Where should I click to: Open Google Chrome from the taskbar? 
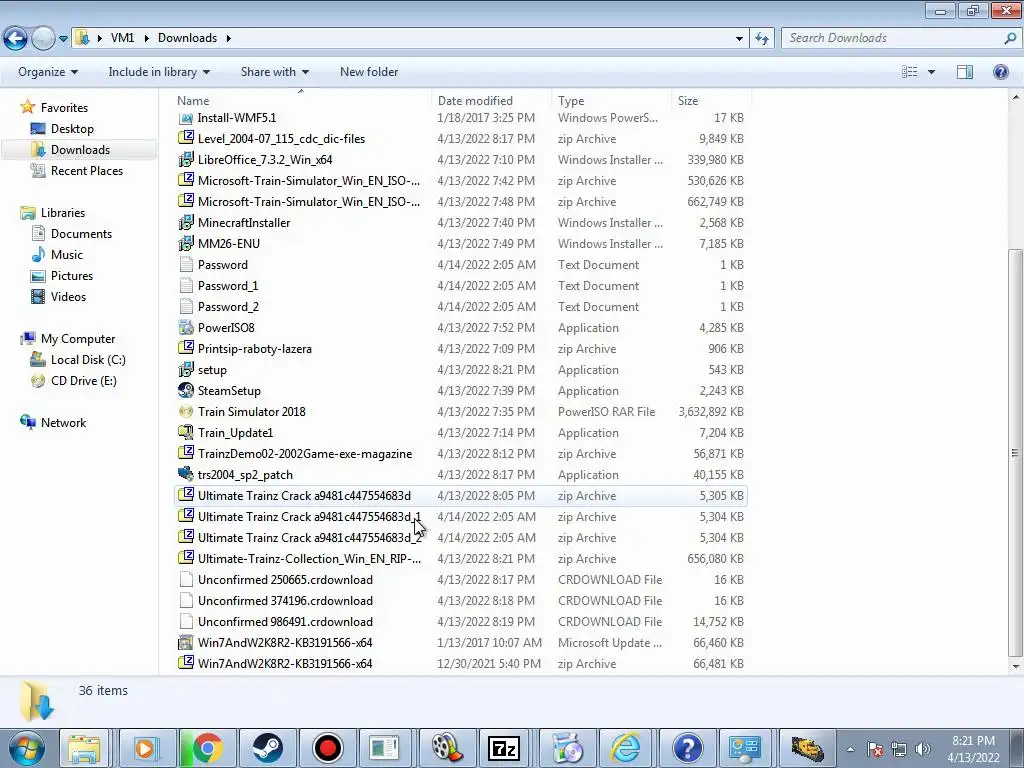206,748
